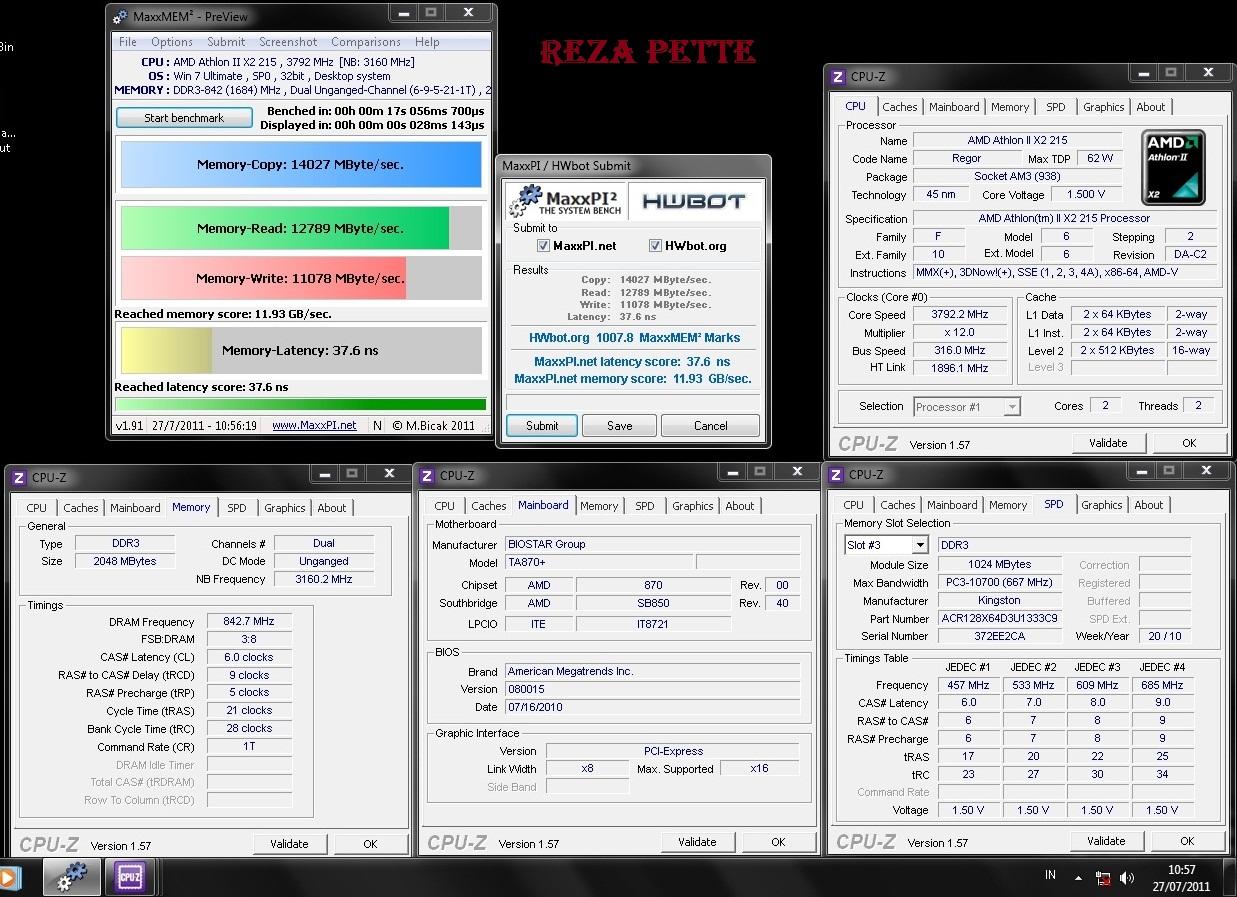This screenshot has width=1237, height=897.
Task: Switch to Graphics tab in the Processor CPU-Z window
Action: [x=1104, y=107]
